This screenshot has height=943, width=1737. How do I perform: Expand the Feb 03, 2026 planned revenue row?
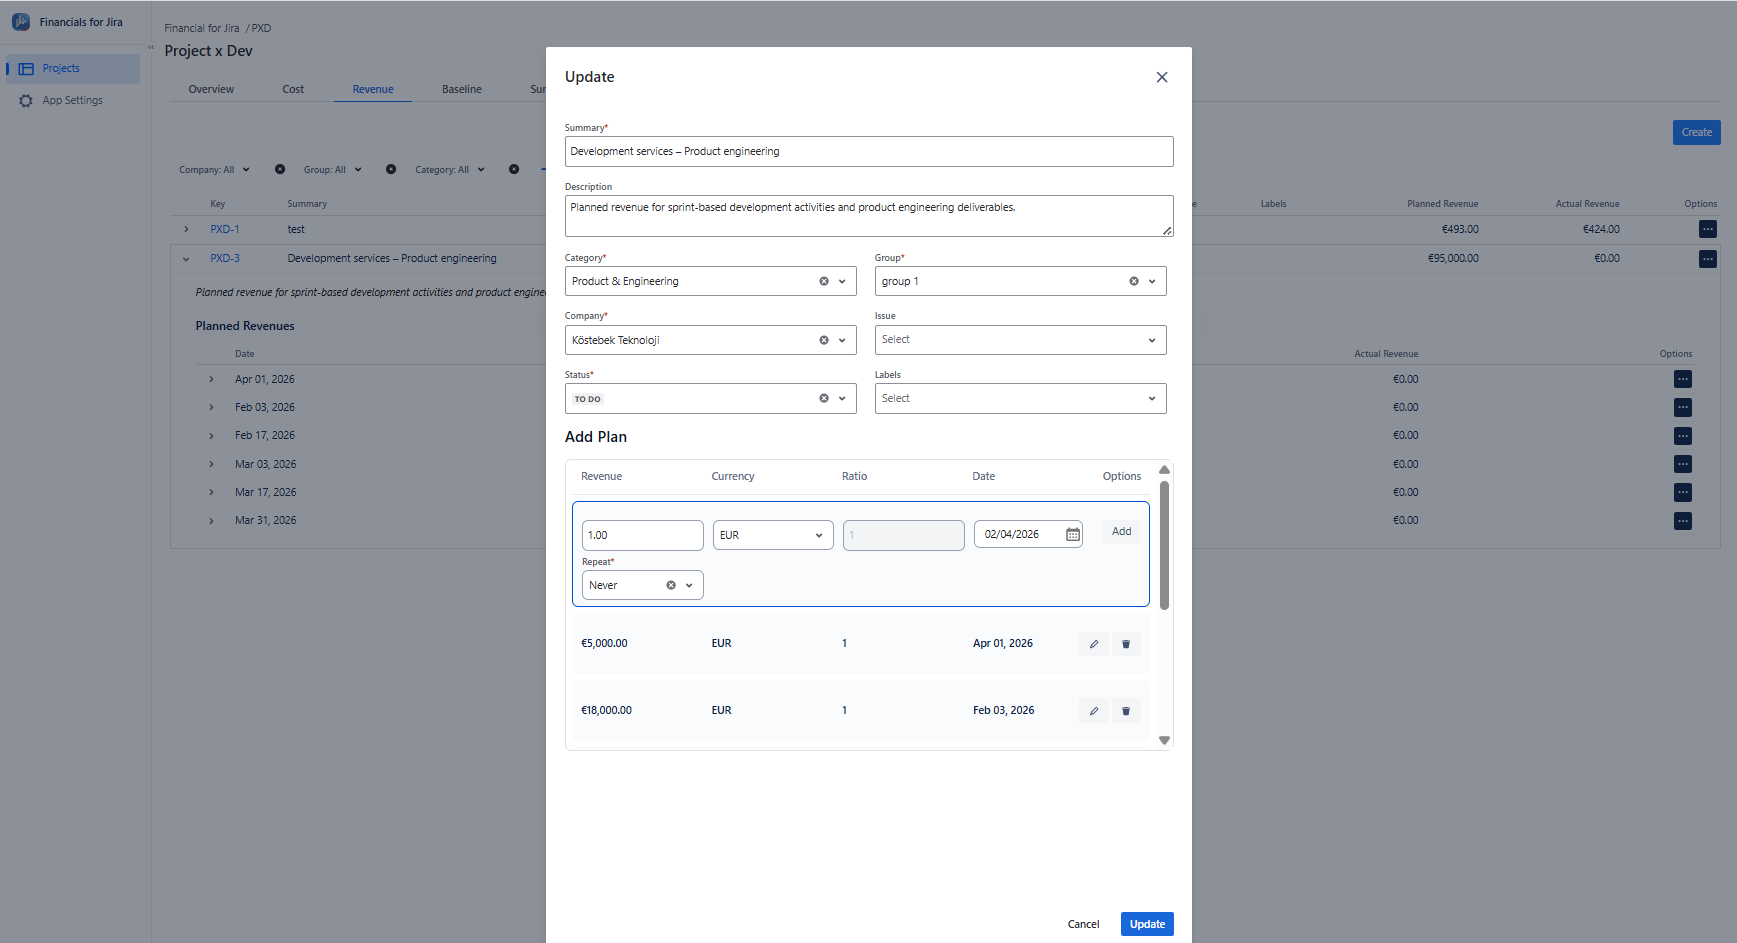point(211,408)
